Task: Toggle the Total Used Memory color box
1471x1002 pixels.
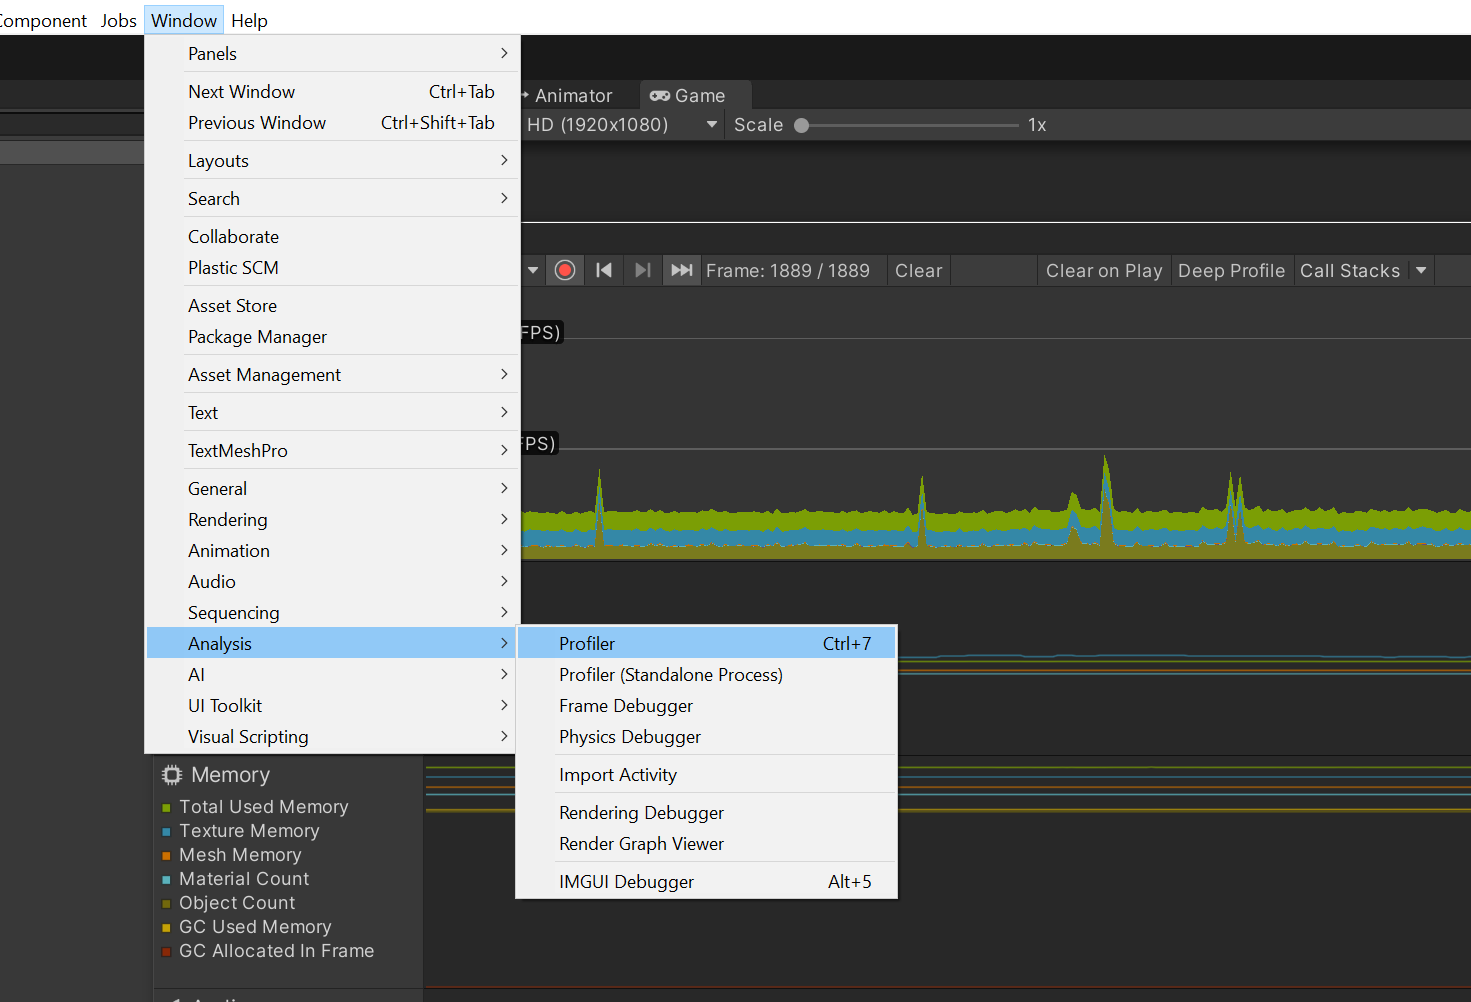Action: pos(166,808)
